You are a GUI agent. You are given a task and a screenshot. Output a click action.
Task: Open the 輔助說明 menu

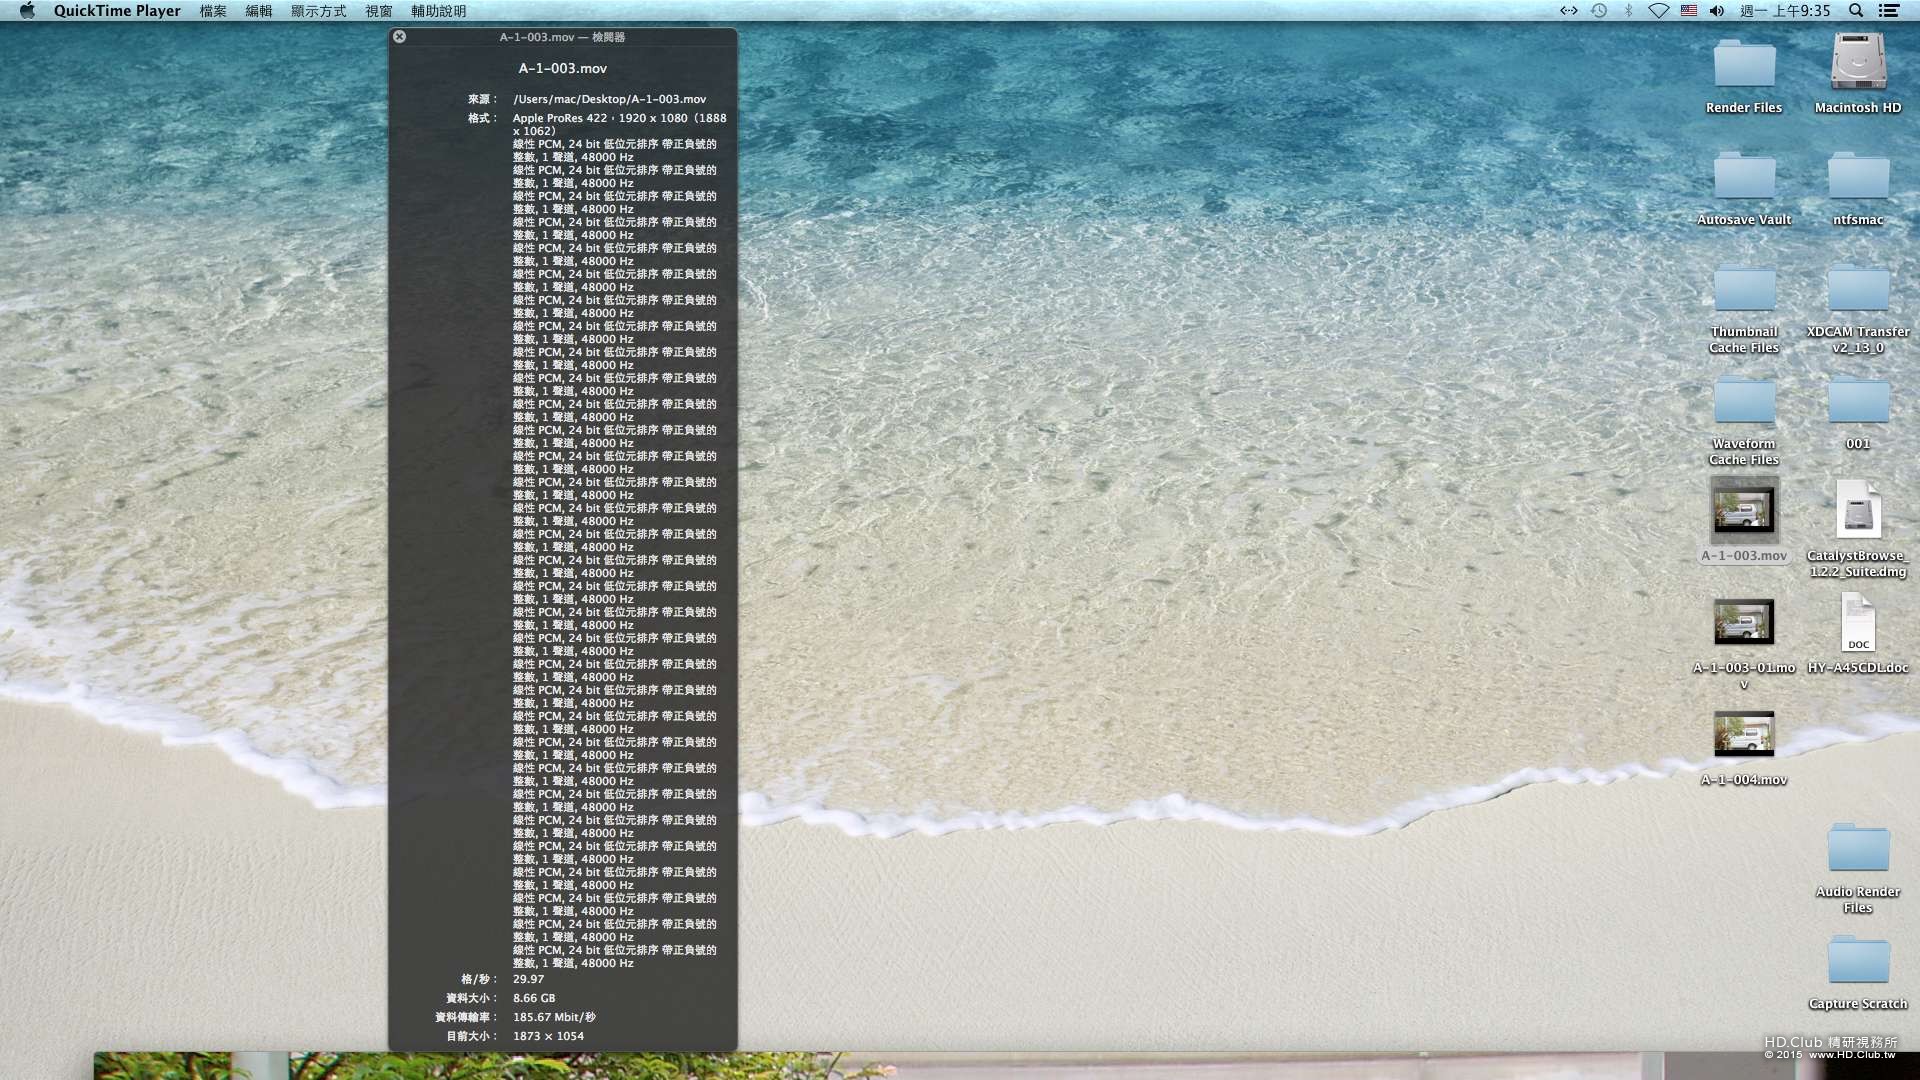(439, 11)
